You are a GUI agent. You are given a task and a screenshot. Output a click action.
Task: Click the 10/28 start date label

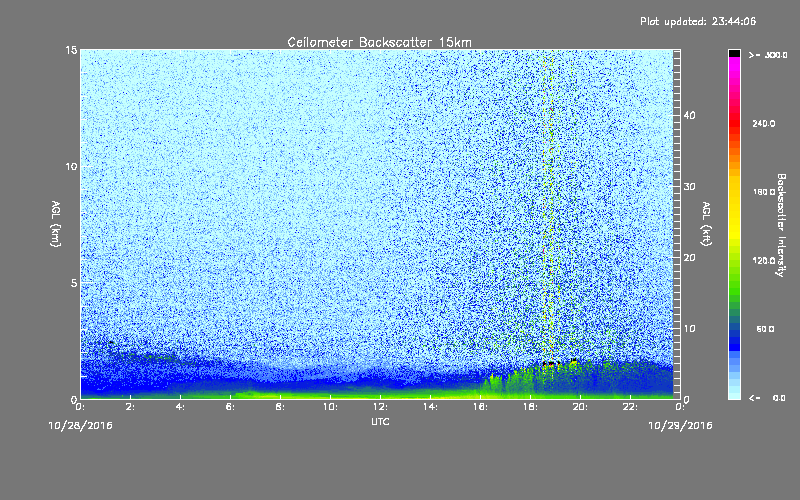[x=80, y=426]
